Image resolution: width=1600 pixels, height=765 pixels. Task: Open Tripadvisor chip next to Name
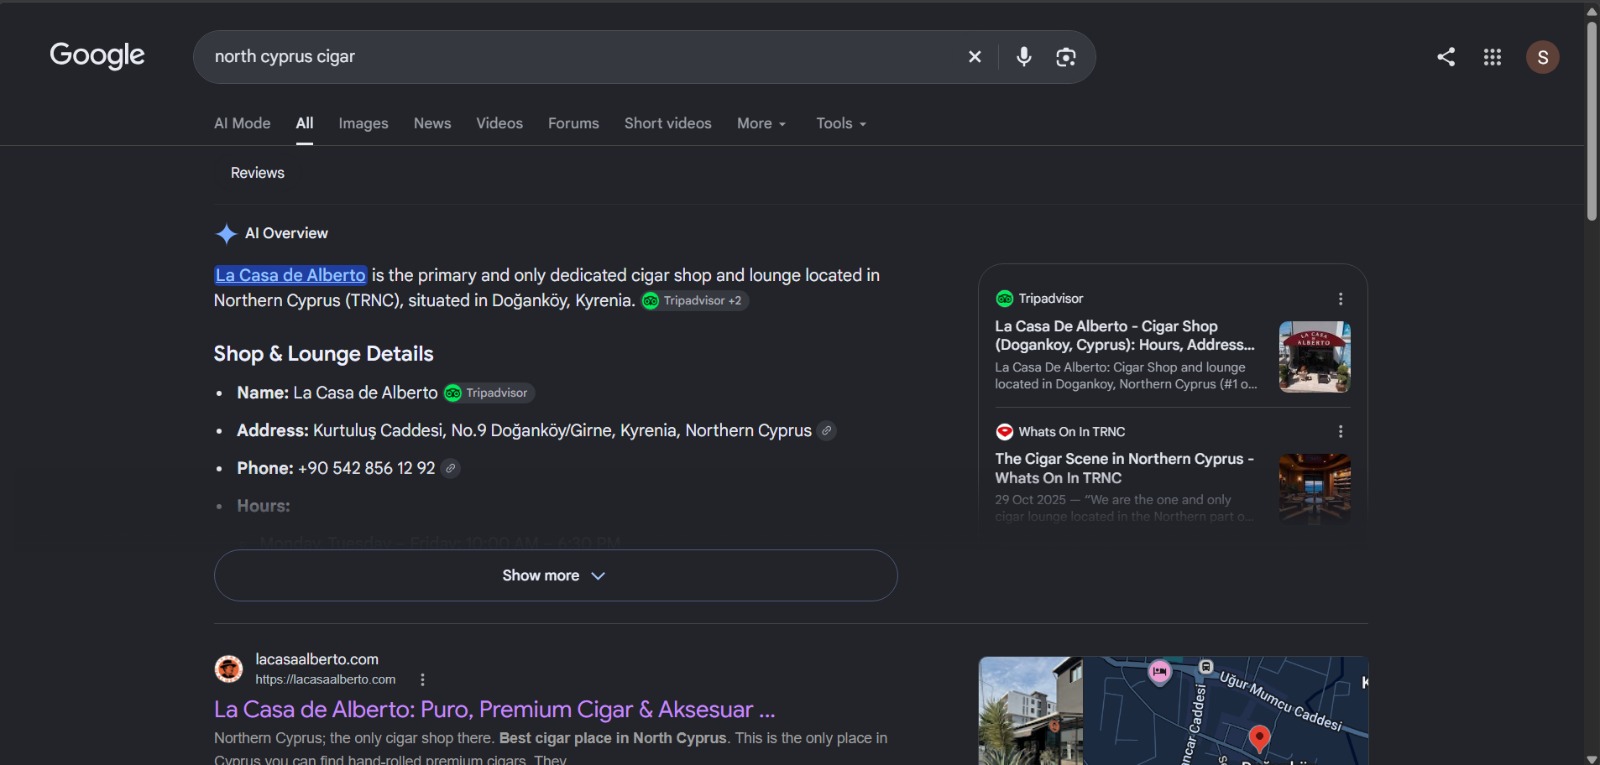(x=489, y=393)
